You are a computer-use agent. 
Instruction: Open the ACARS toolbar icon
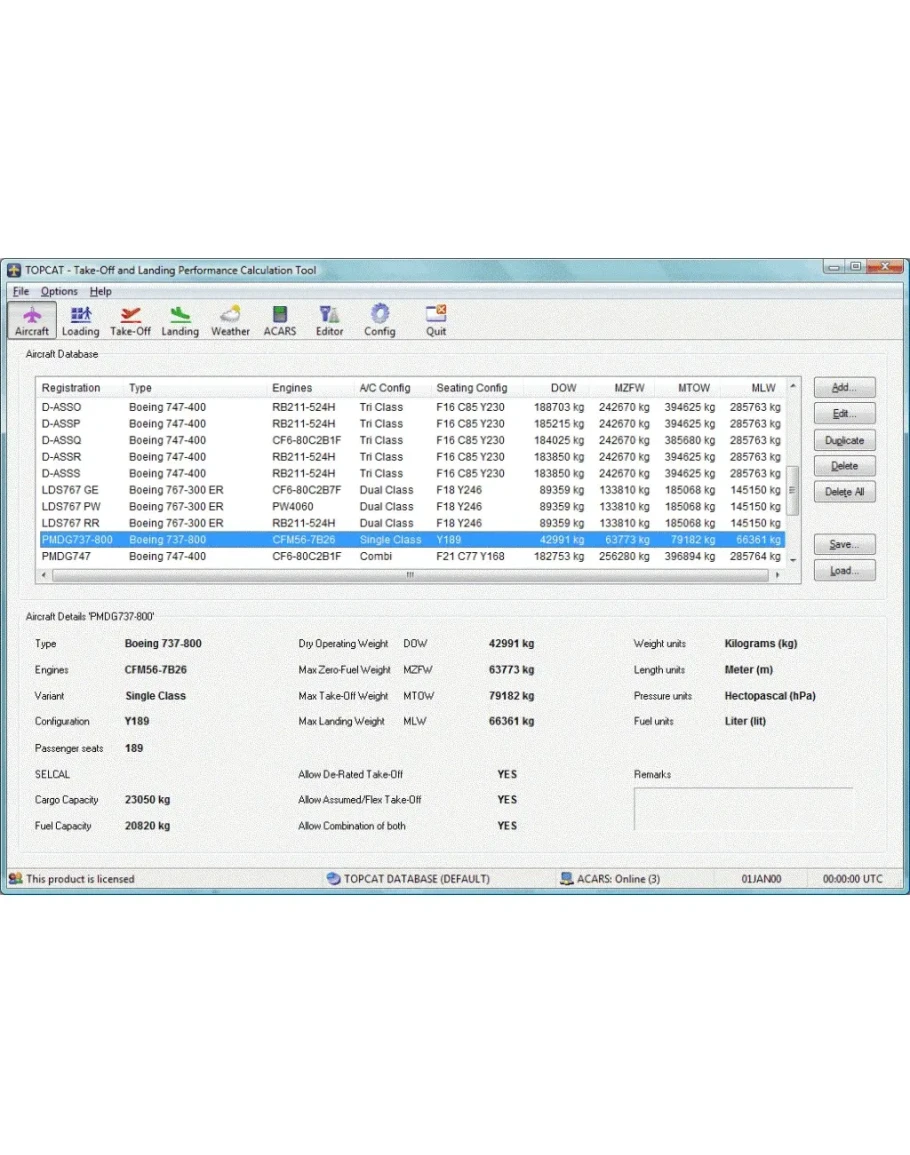pos(280,321)
